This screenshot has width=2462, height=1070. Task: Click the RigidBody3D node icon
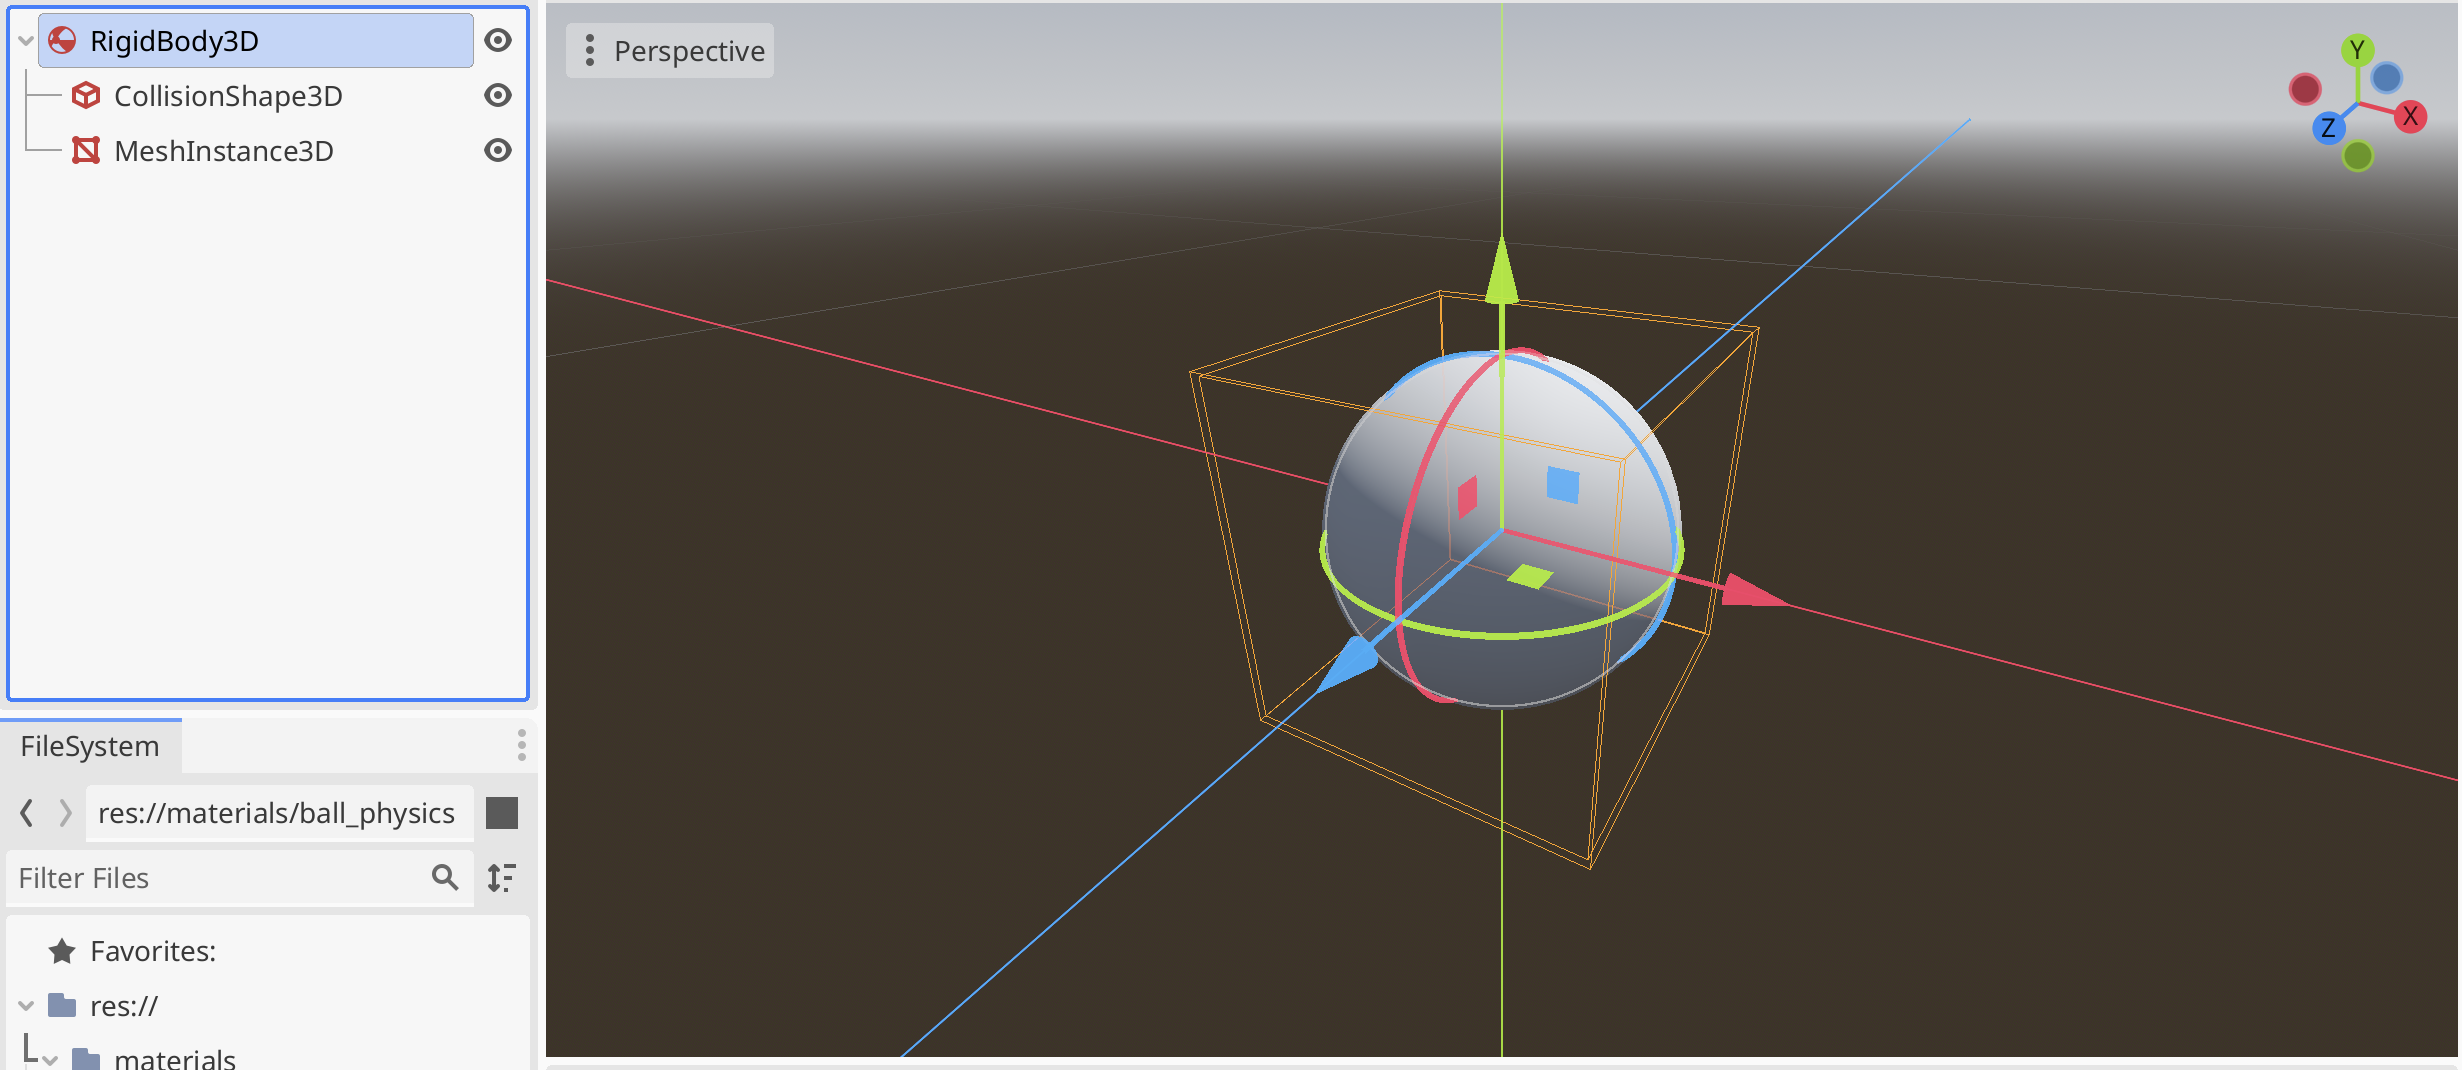pos(62,41)
